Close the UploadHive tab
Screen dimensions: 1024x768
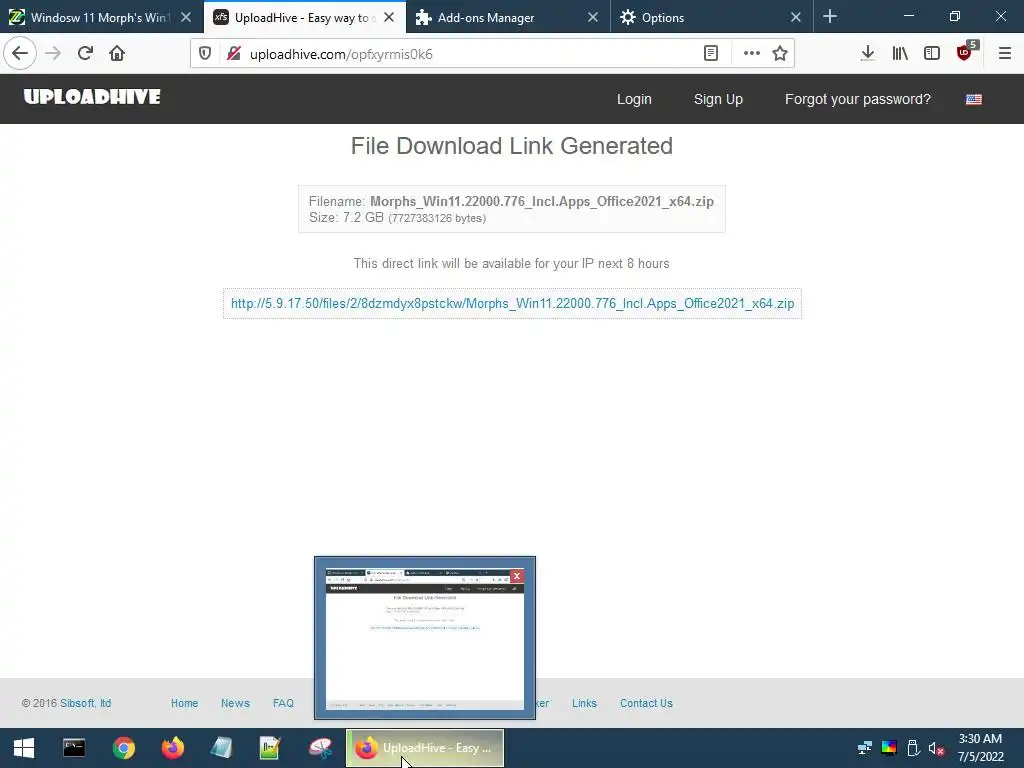[x=389, y=18]
